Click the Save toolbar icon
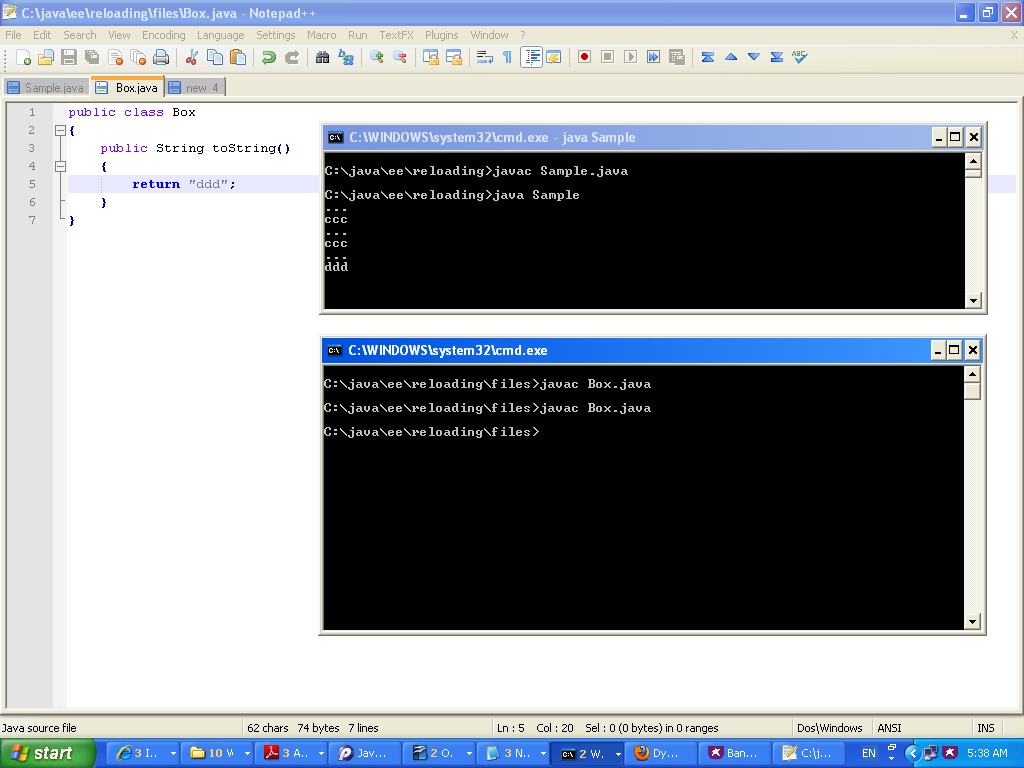1024x768 pixels. click(69, 57)
